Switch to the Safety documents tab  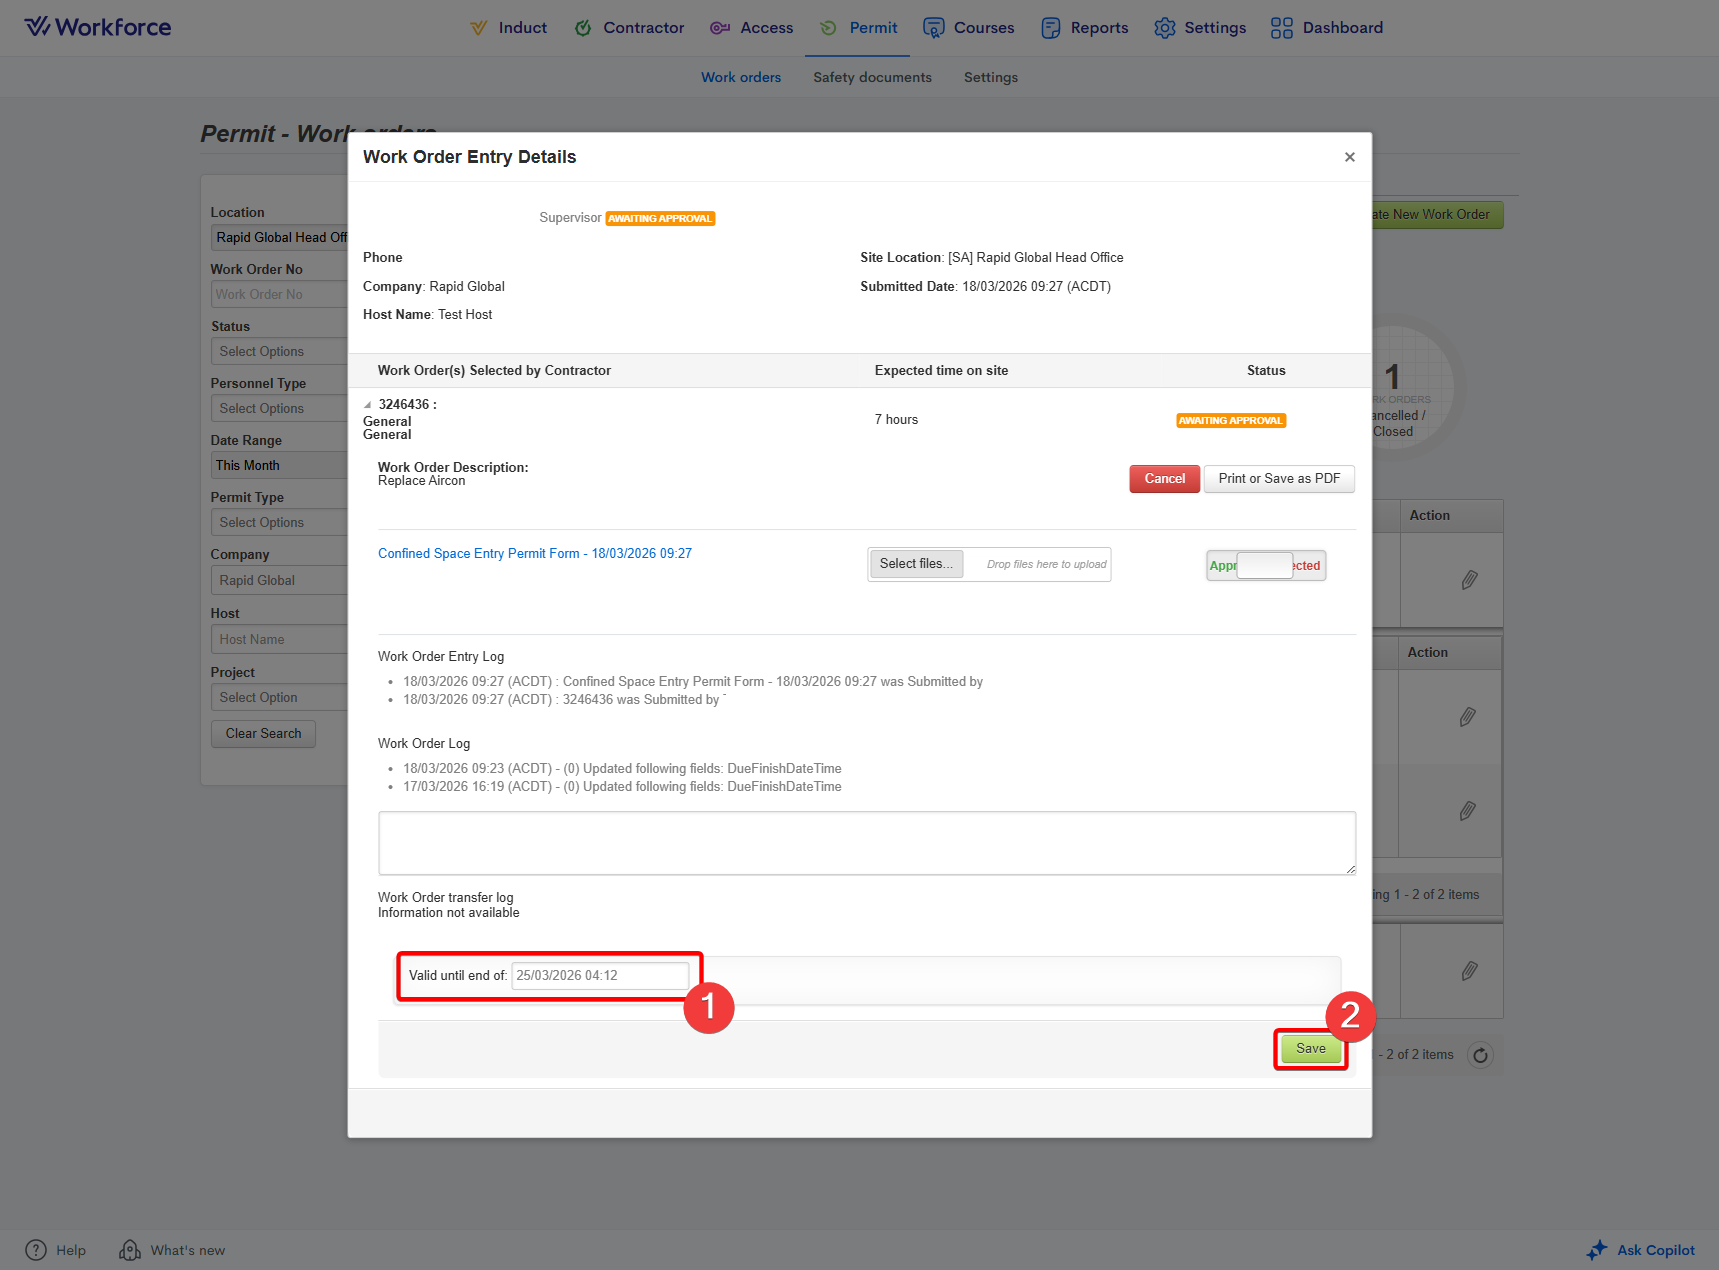pos(872,77)
